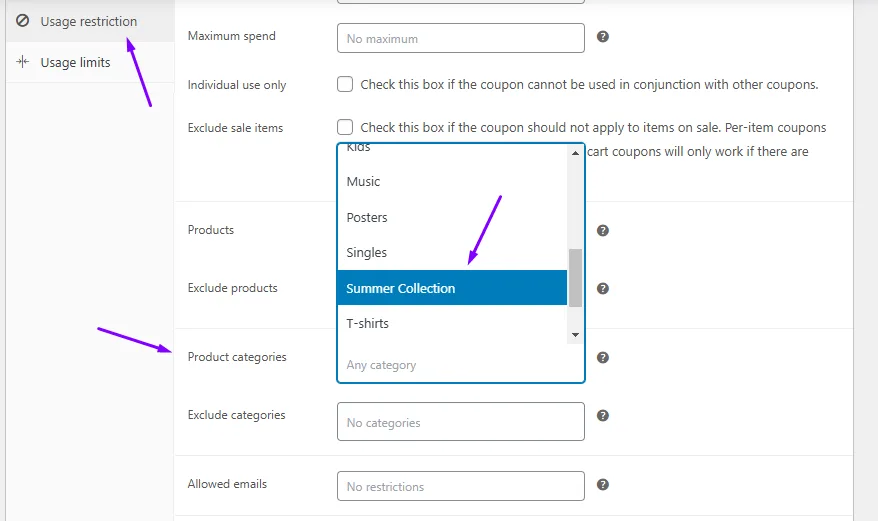Tick the Exclude sale items checkbox
Screen dimensions: 878x521
(x=345, y=127)
